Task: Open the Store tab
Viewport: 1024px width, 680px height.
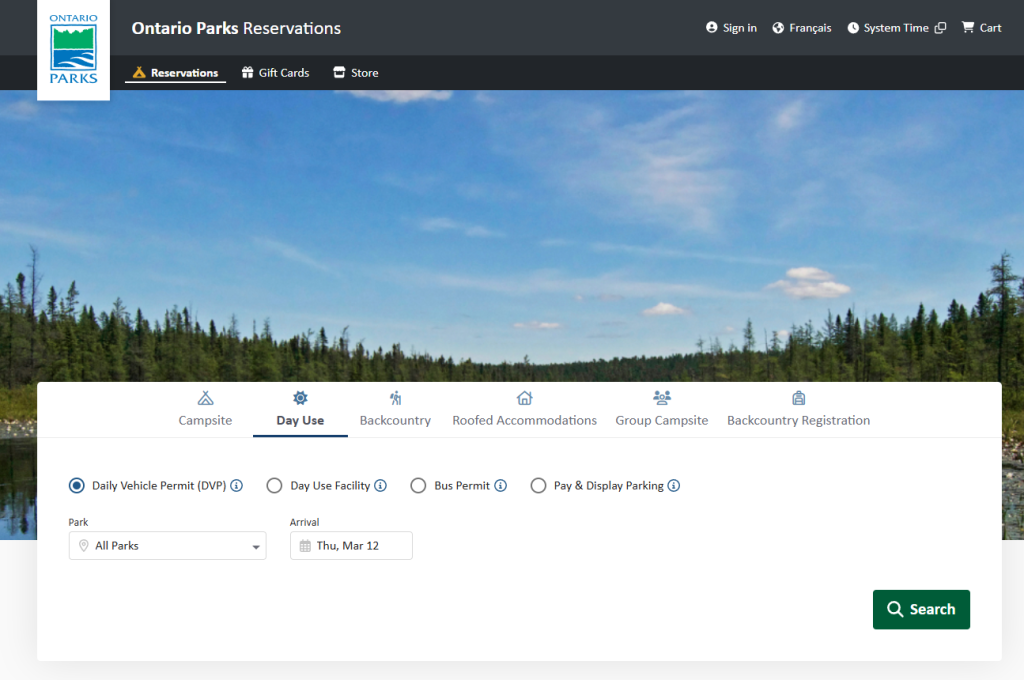Action: [x=355, y=72]
